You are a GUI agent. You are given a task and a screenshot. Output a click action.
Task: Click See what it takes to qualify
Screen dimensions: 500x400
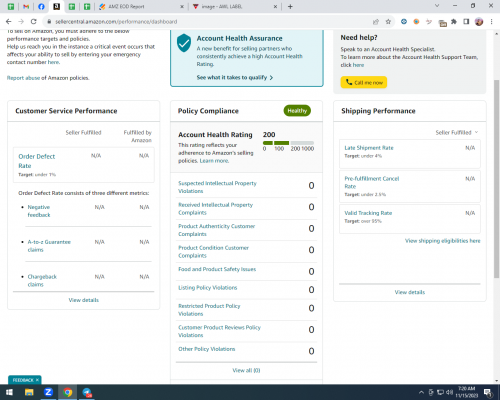(x=235, y=77)
